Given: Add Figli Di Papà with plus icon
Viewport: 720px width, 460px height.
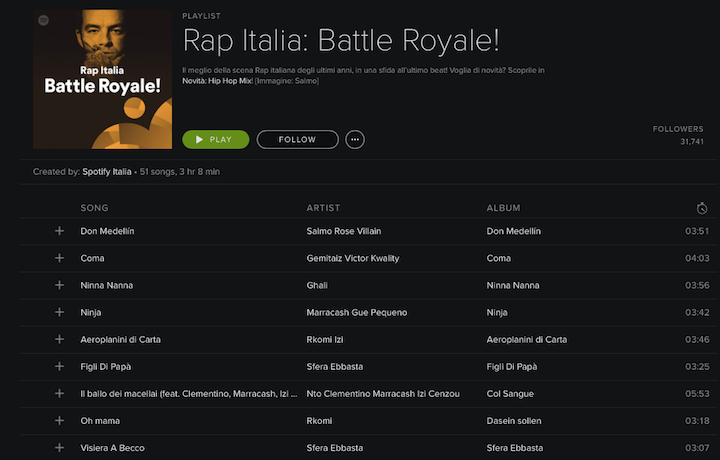Looking at the screenshot, I should [59, 366].
